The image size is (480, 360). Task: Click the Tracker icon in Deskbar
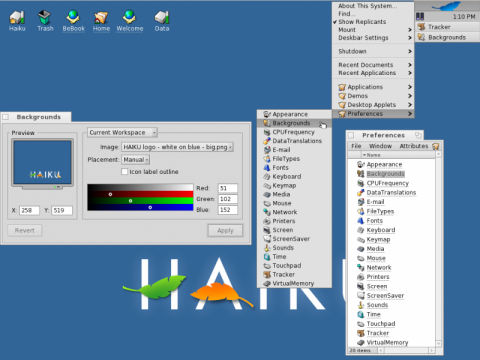(x=421, y=27)
